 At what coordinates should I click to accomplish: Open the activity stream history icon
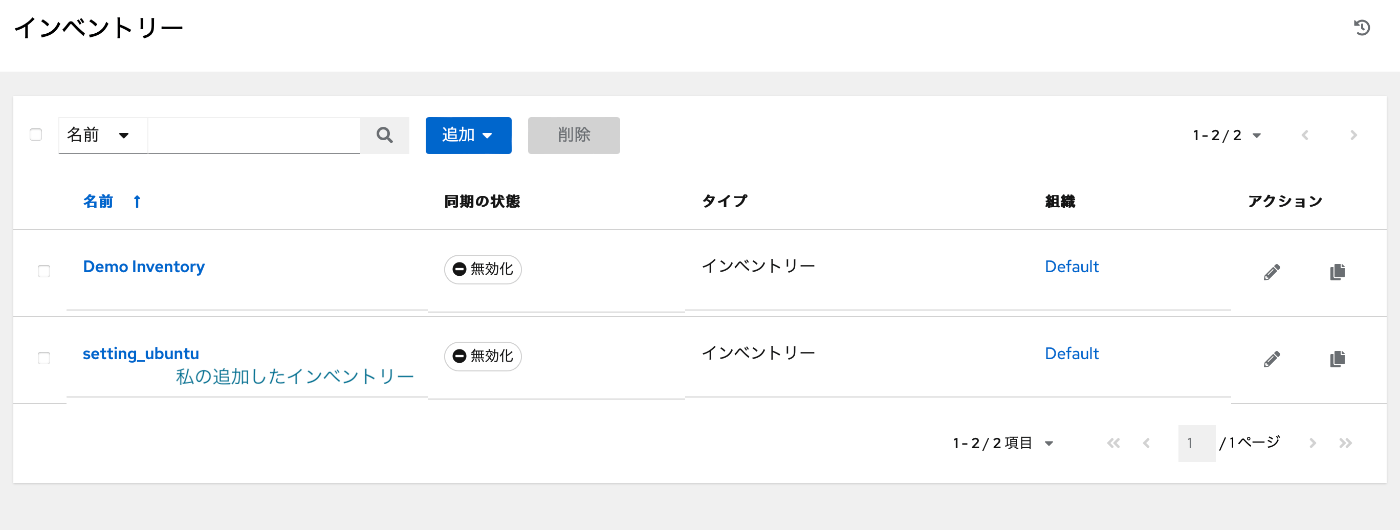click(1361, 28)
